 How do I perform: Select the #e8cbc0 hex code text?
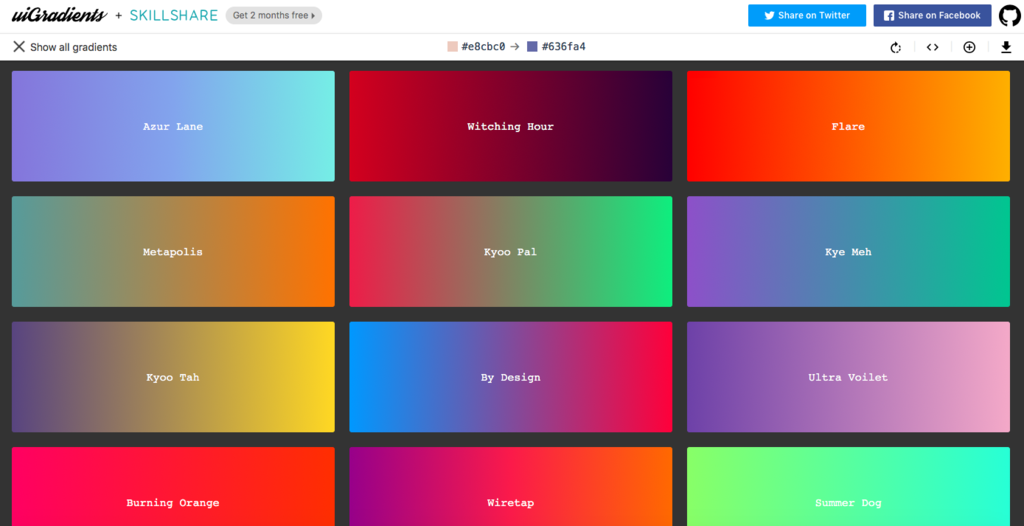tap(483, 46)
